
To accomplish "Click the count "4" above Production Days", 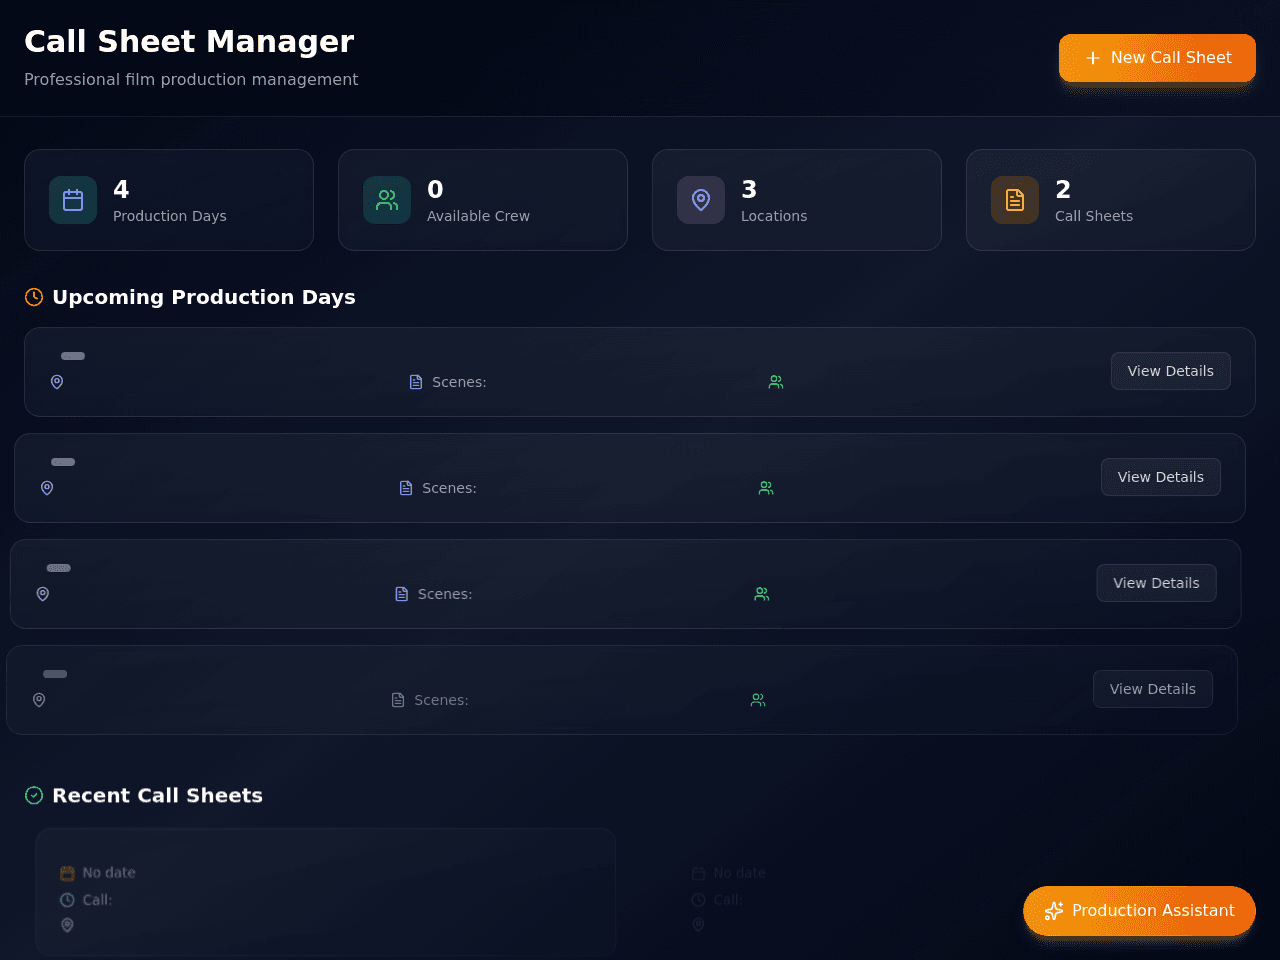I will coord(121,189).
